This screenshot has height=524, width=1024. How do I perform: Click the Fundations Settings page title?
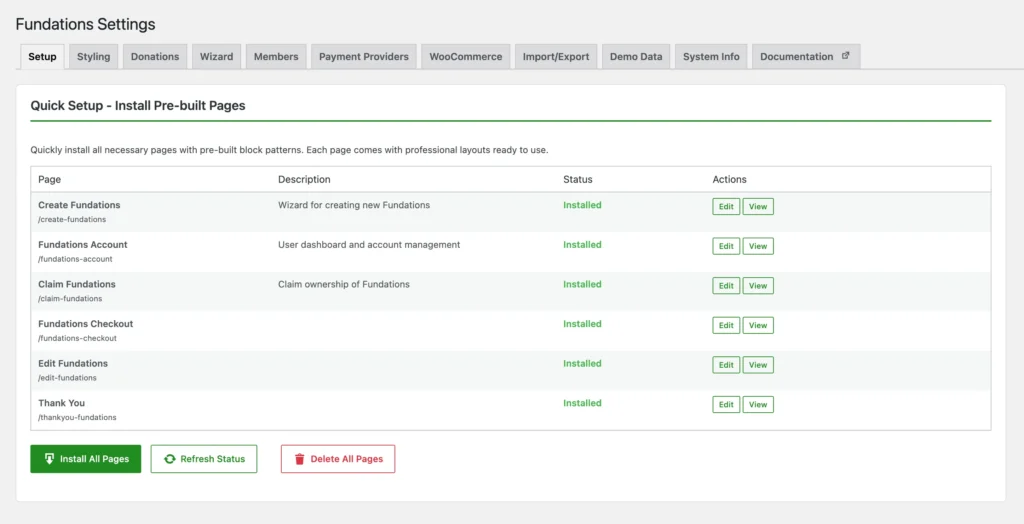86,24
